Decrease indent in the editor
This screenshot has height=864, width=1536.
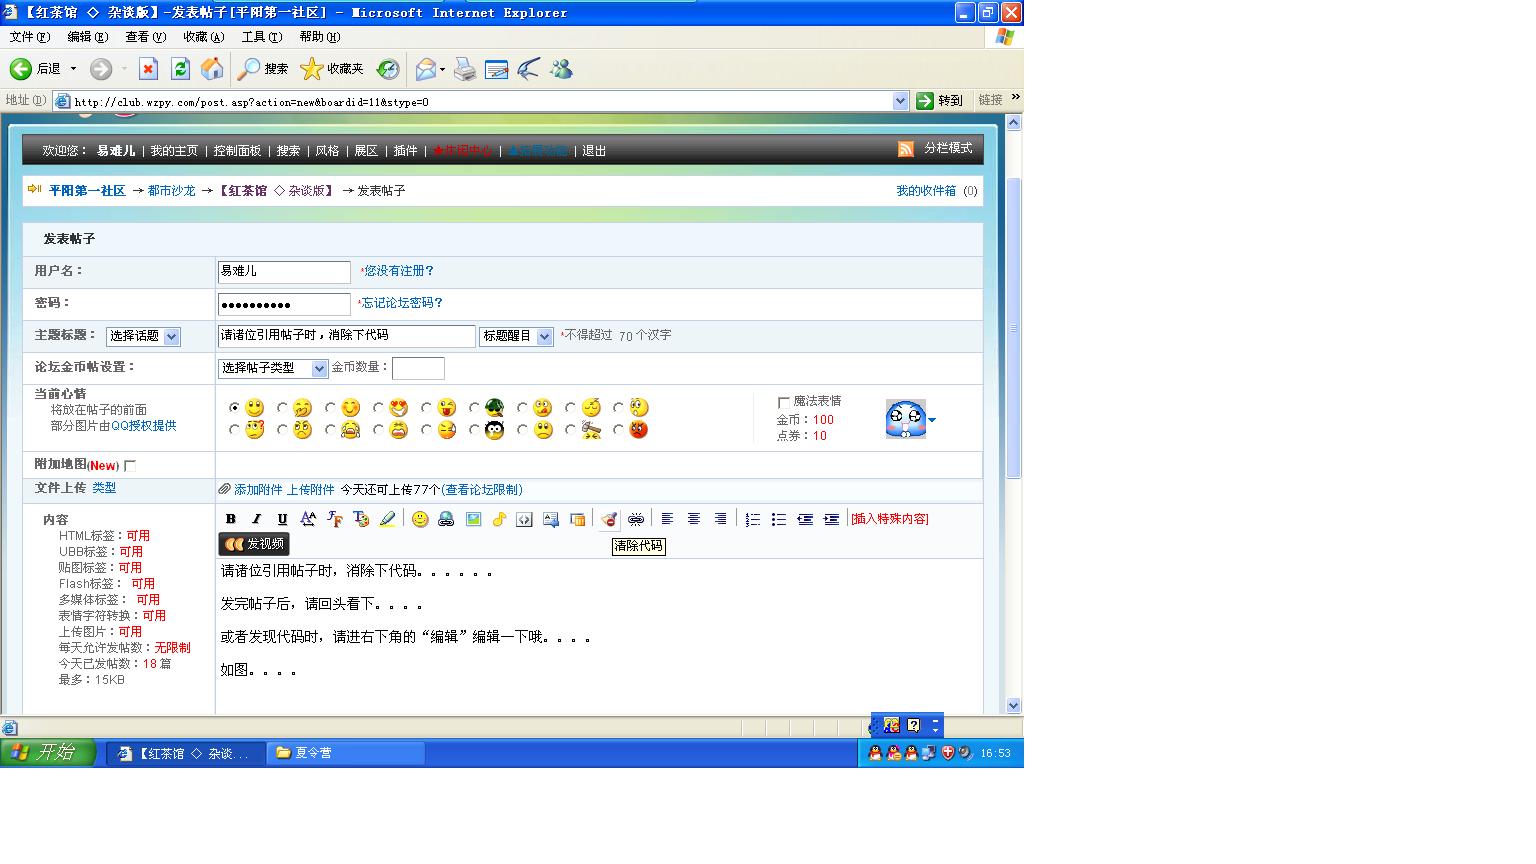805,519
